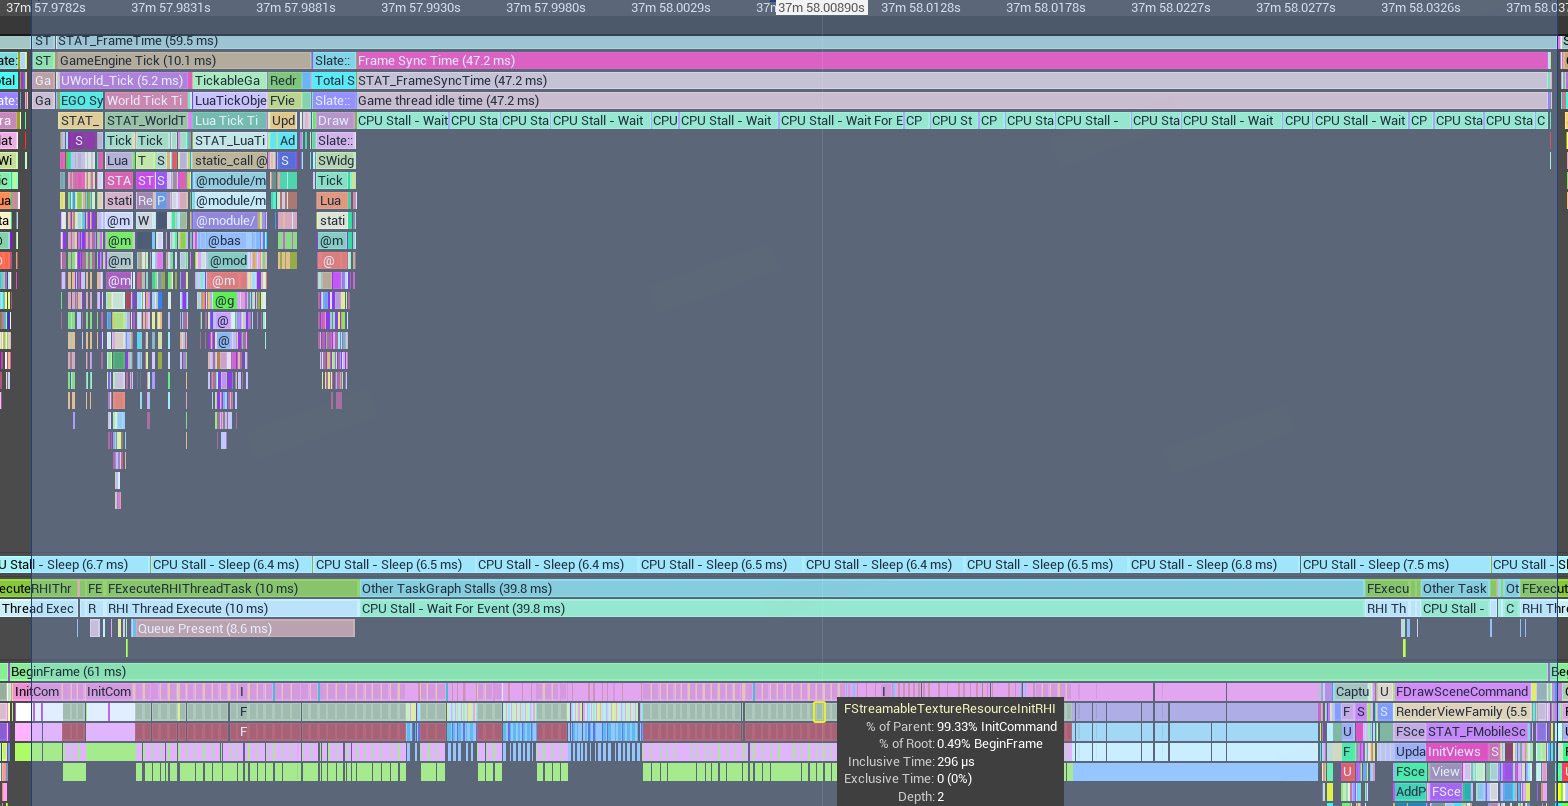Viewport: 1568px width, 806px height.
Task: Click the Draw event under Slate
Action: click(334, 121)
